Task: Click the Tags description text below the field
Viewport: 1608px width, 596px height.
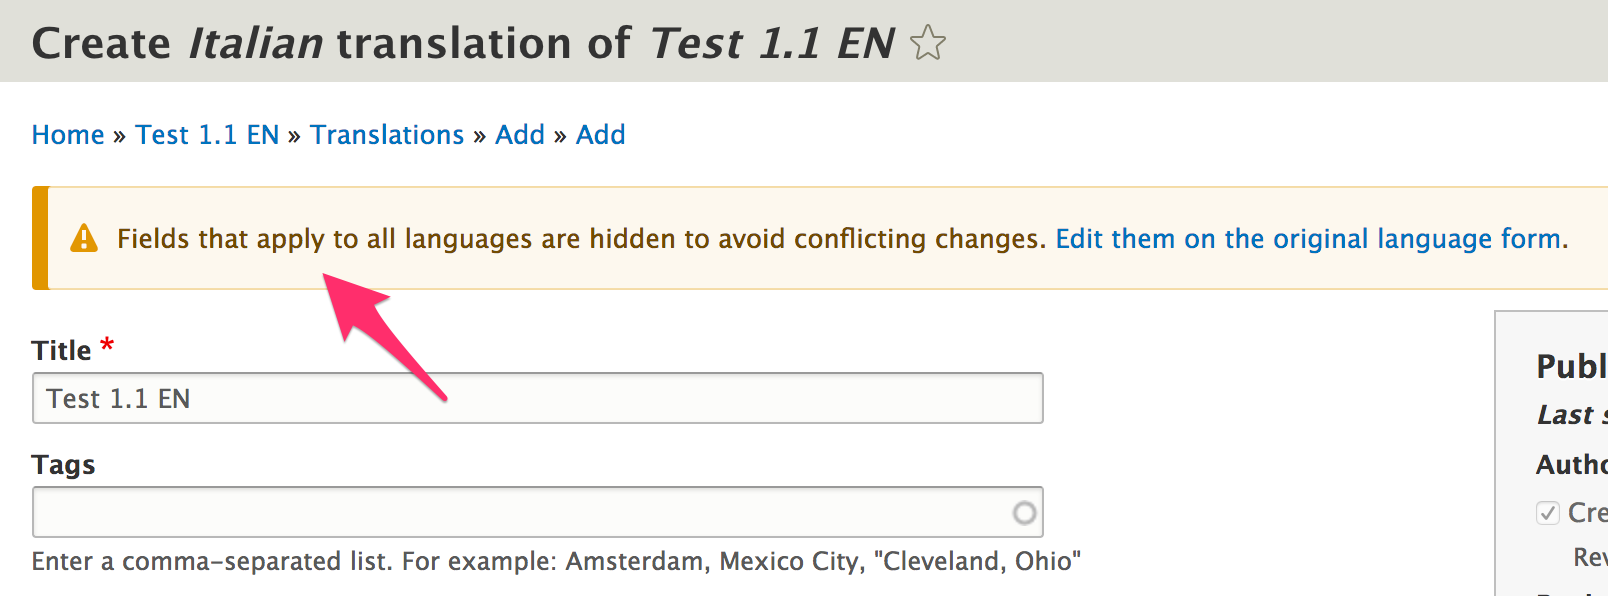Action: [556, 561]
